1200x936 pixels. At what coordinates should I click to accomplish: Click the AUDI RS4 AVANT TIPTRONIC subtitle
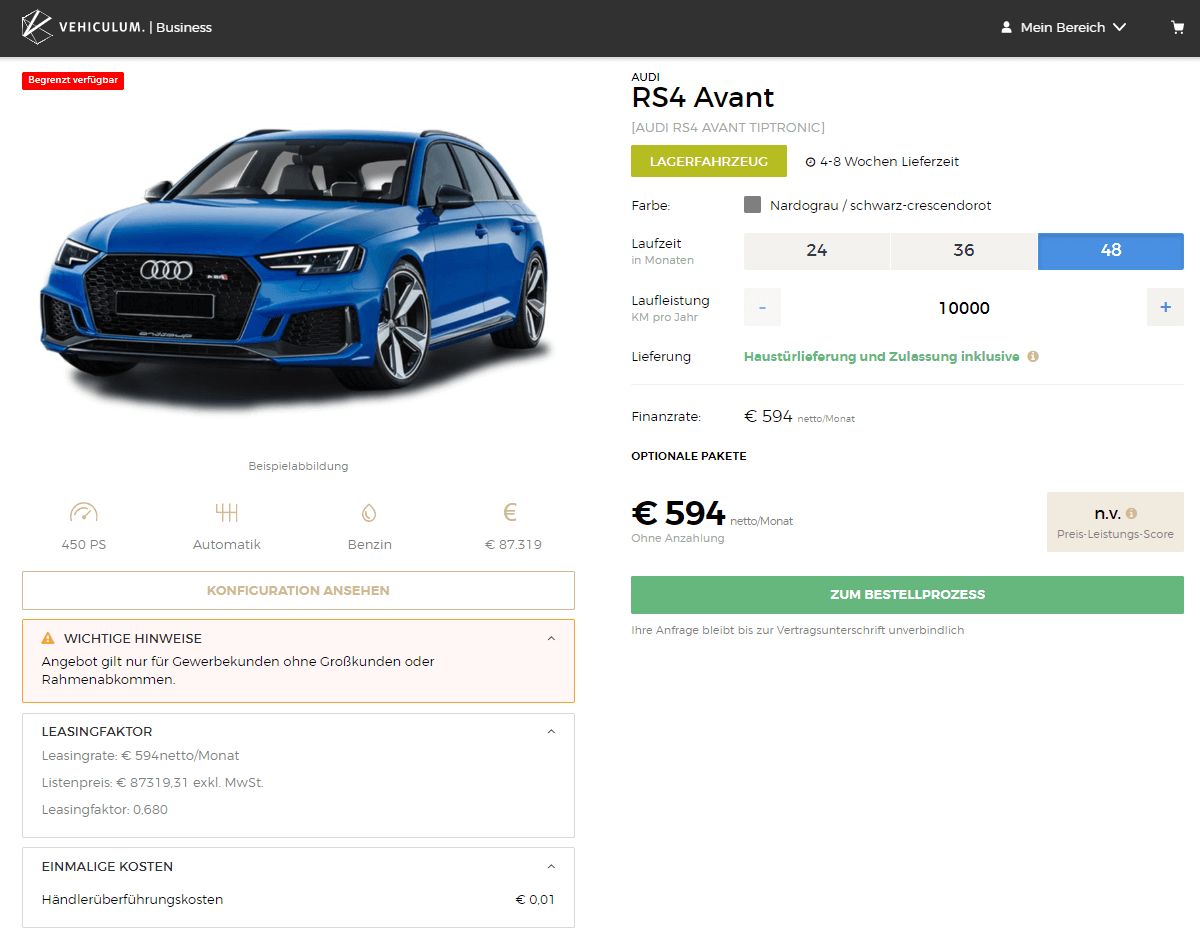point(728,127)
